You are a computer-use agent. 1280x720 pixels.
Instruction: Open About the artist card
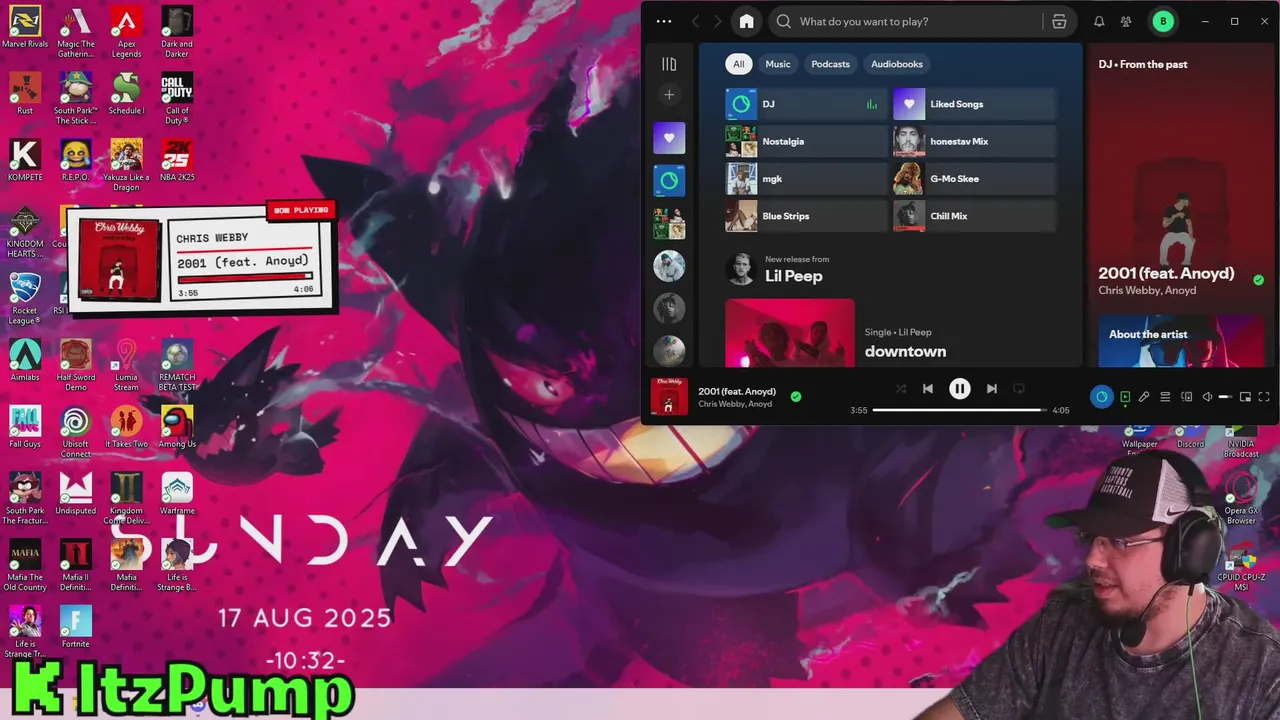point(1181,341)
